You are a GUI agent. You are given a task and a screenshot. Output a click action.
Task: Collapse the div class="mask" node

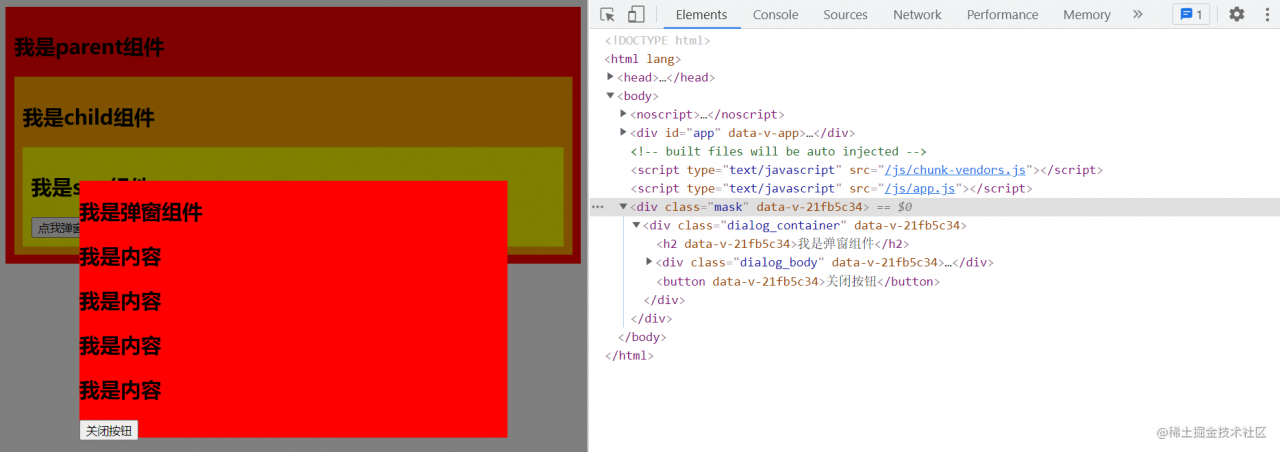tap(624, 207)
